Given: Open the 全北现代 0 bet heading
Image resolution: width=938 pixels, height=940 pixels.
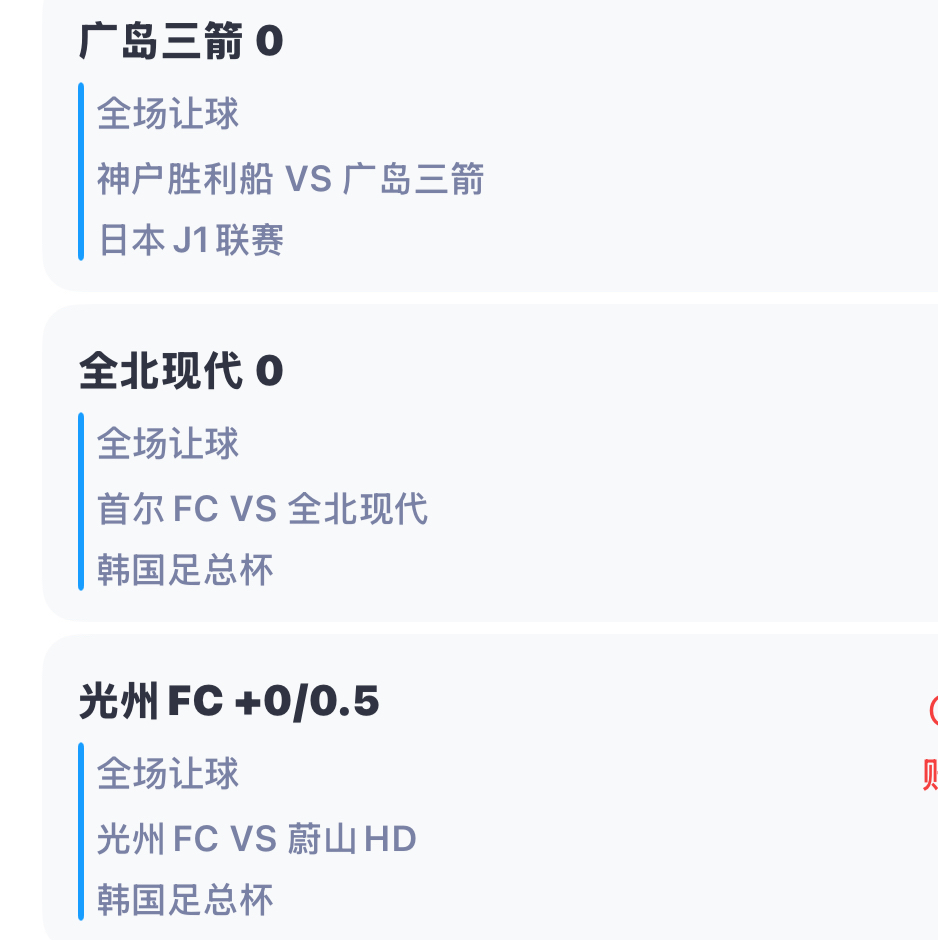Looking at the screenshot, I should [181, 370].
